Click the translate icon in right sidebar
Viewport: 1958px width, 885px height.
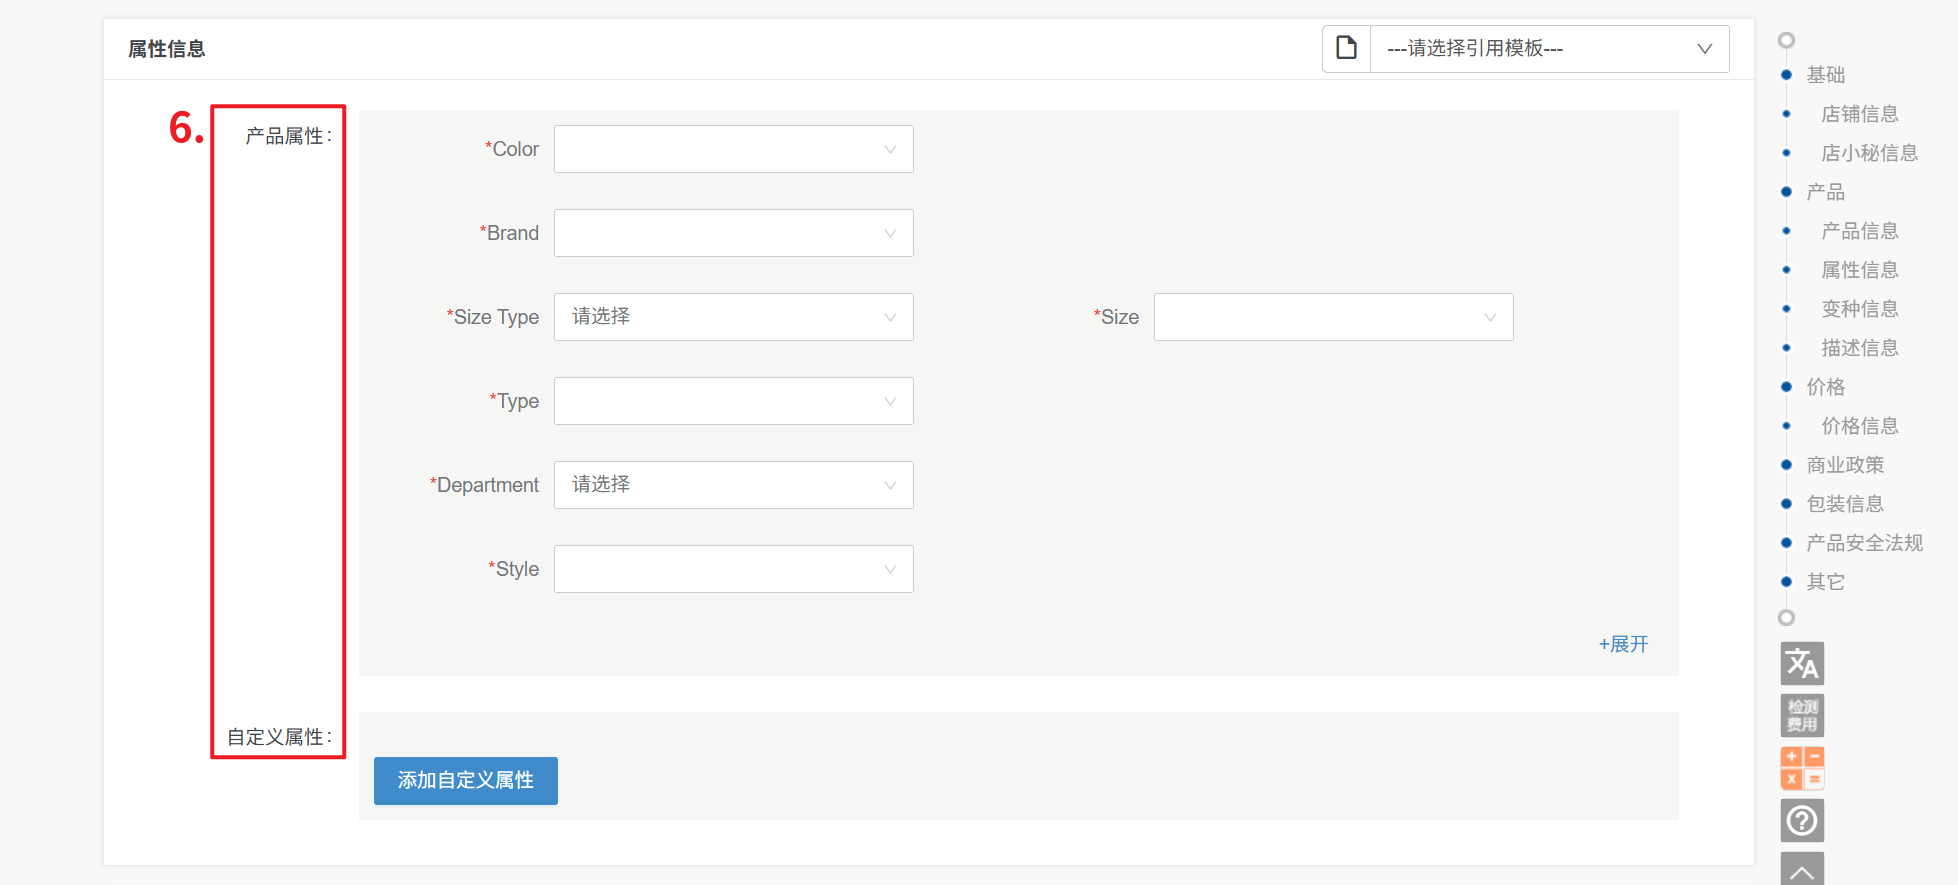pos(1802,663)
